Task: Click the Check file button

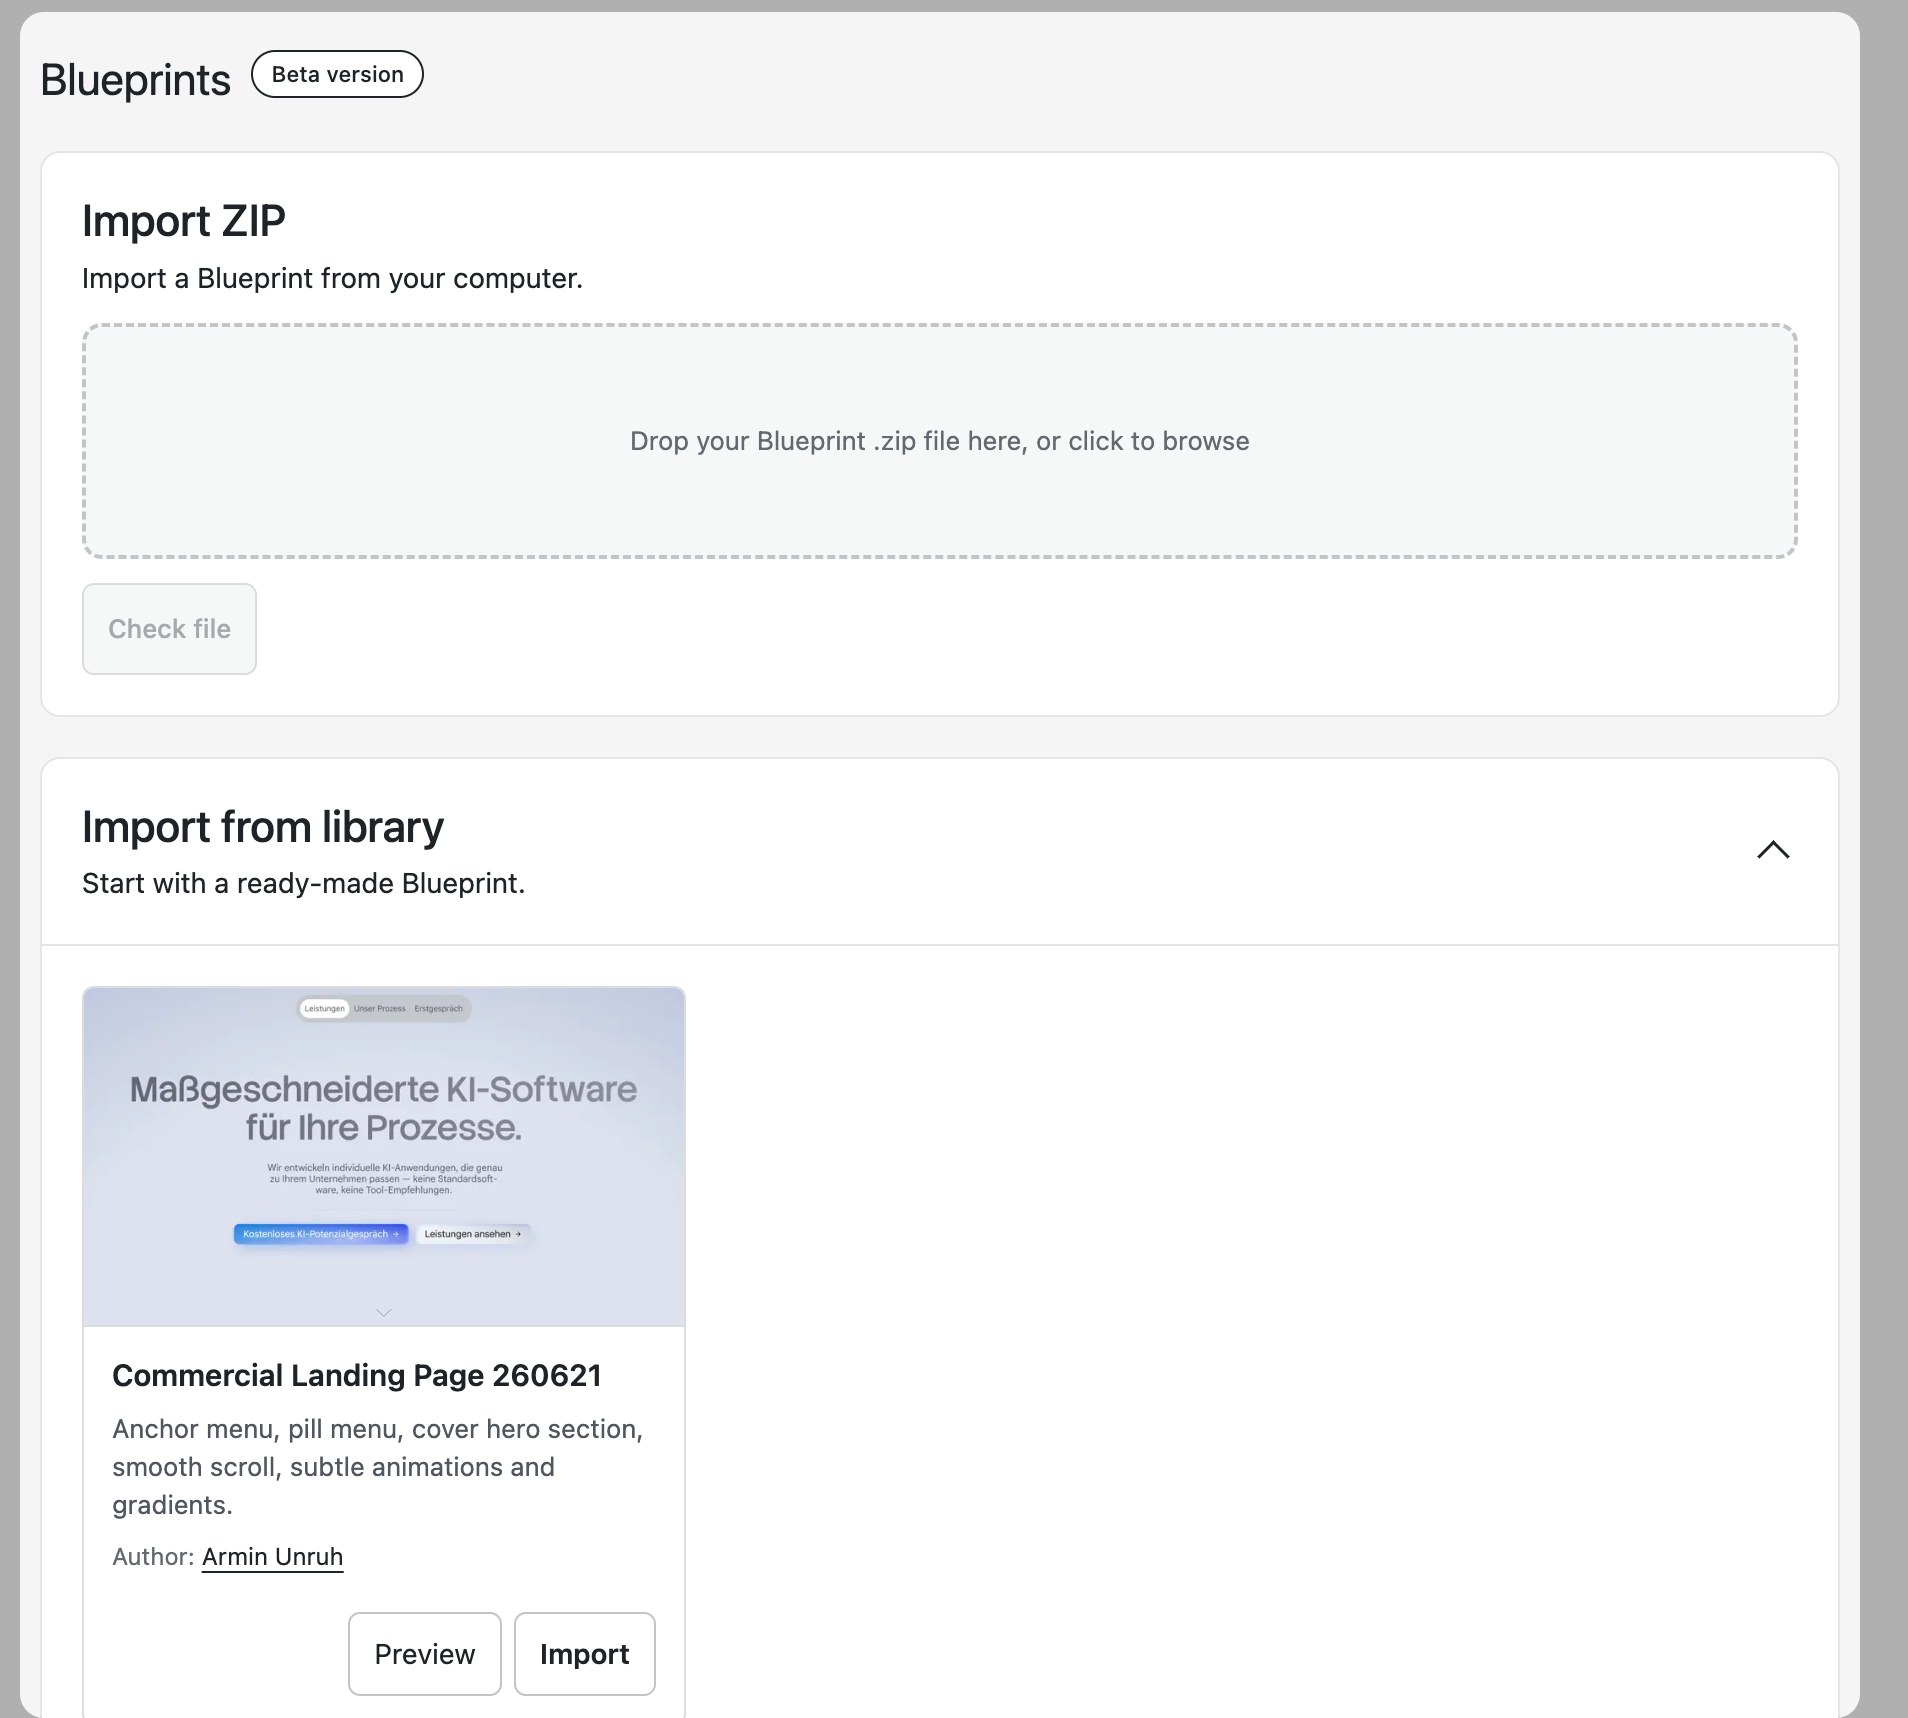Action: (169, 629)
